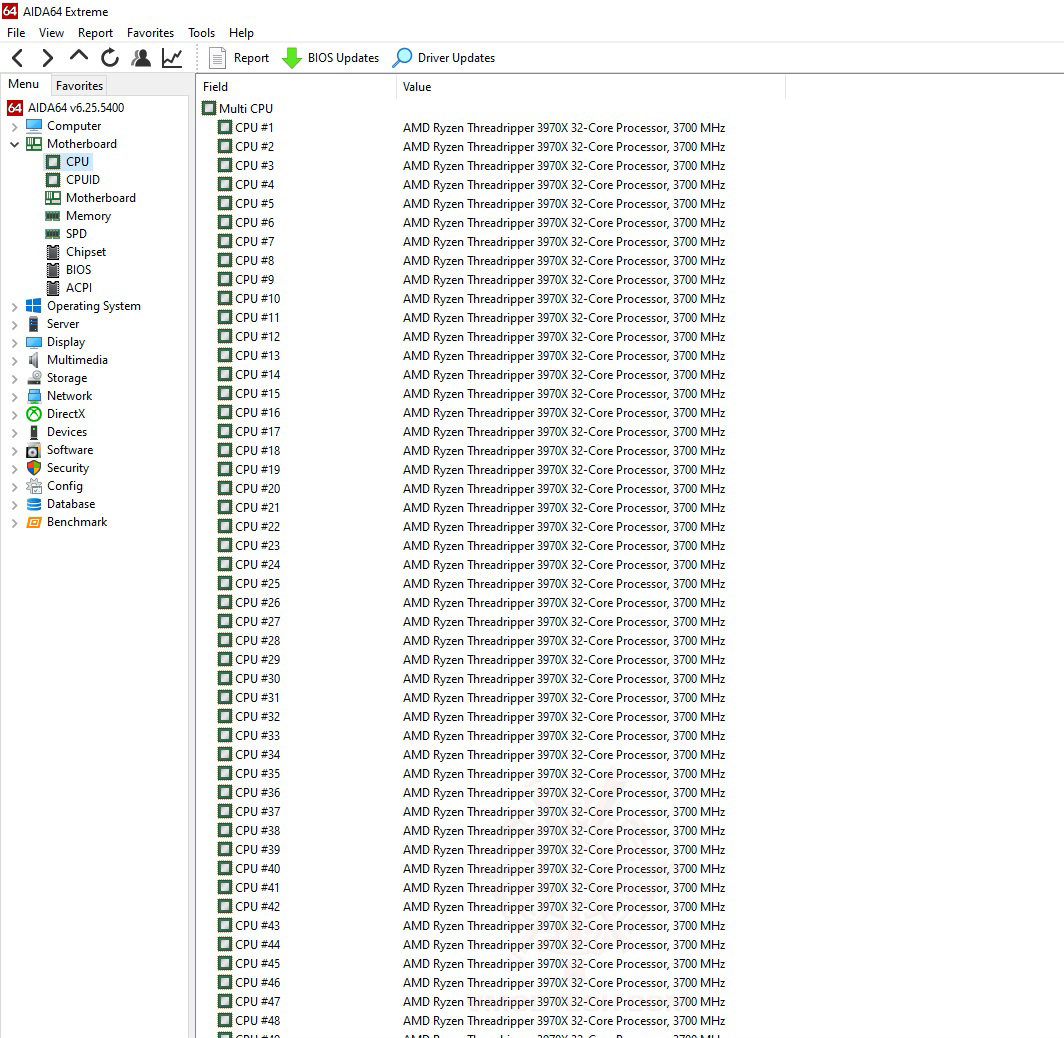Refresh the current page

[110, 58]
